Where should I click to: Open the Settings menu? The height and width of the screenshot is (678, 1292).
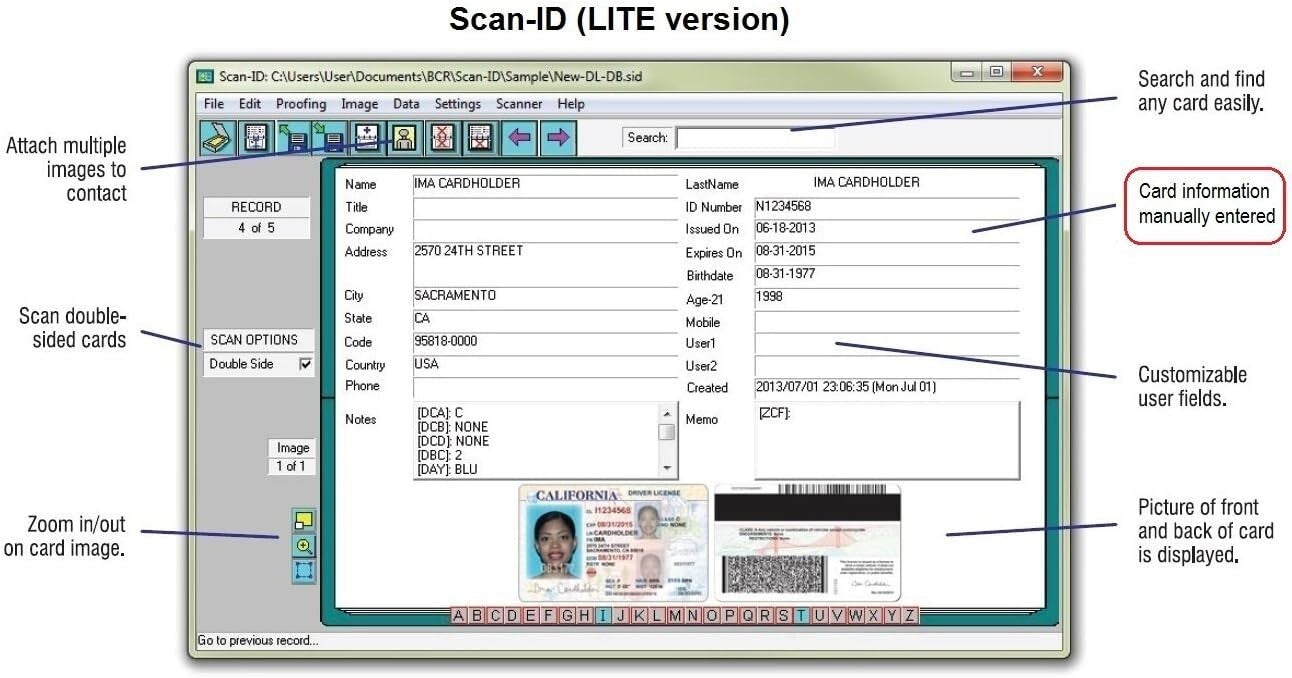pos(457,103)
